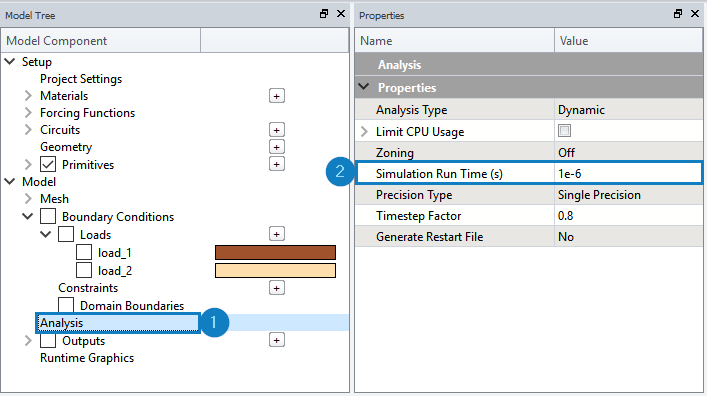Tick the load_1 checkbox

tap(84, 253)
